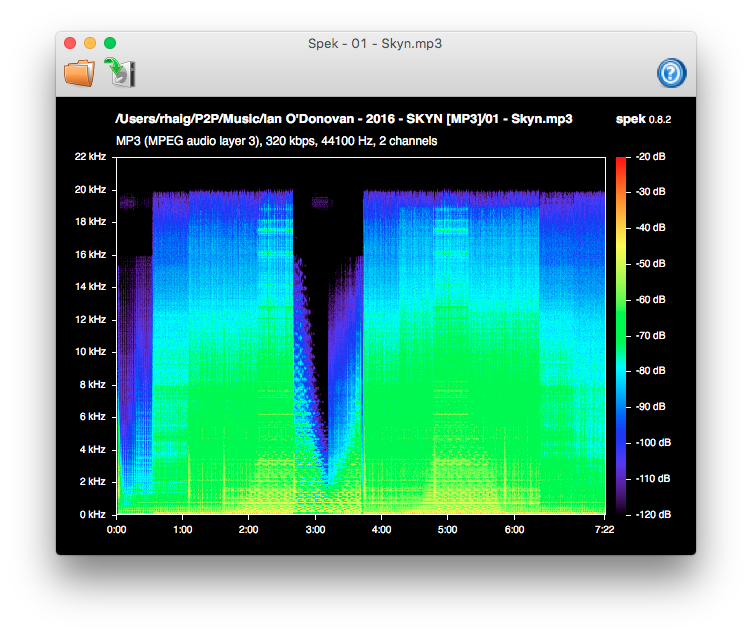Click the file path text of Skyn.mp3
This screenshot has width=752, height=635.
point(344,119)
